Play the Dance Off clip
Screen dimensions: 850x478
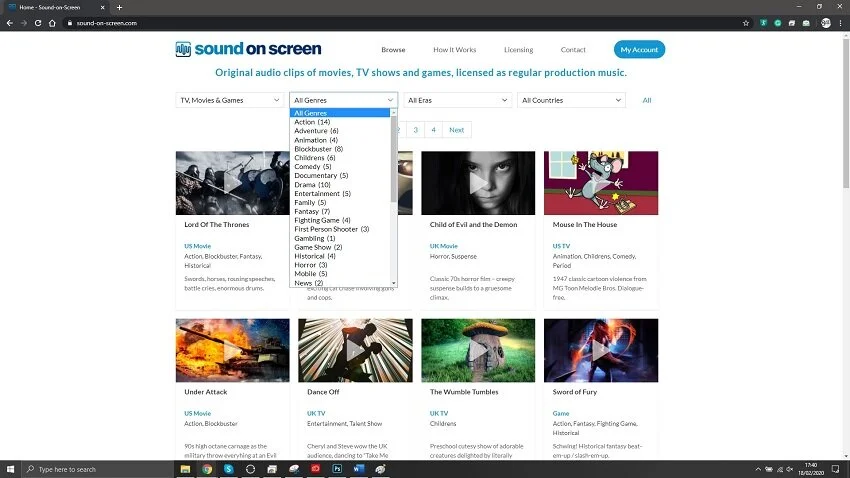click(355, 350)
